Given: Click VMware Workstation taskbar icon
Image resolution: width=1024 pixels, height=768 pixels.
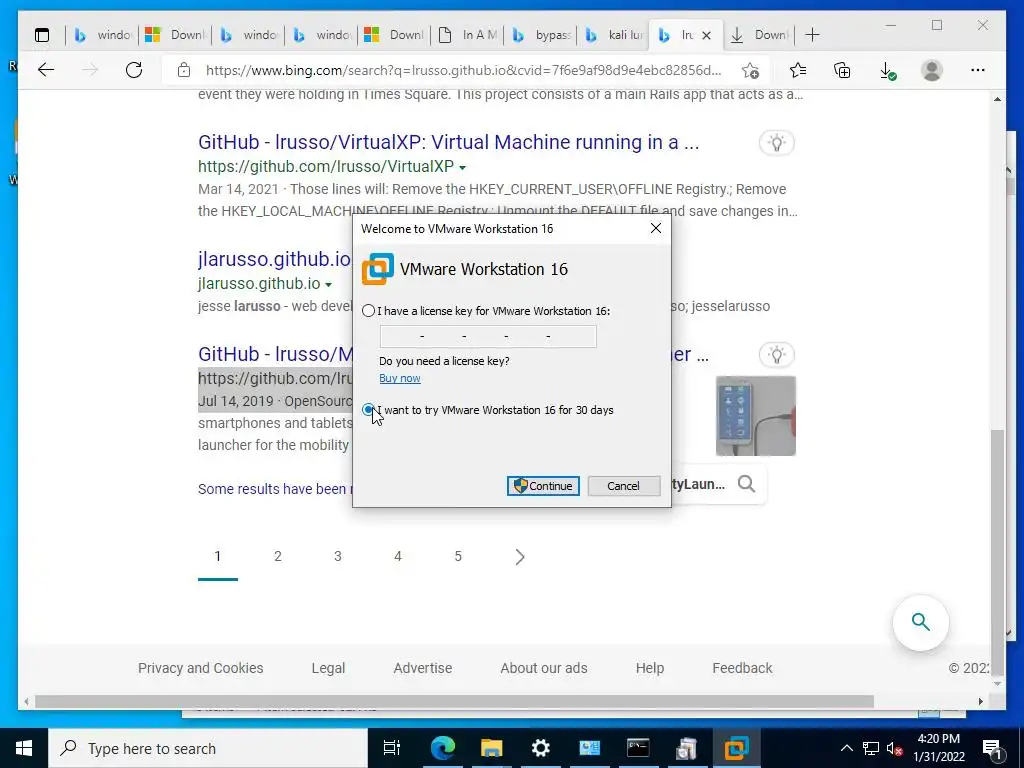Looking at the screenshot, I should [736, 748].
